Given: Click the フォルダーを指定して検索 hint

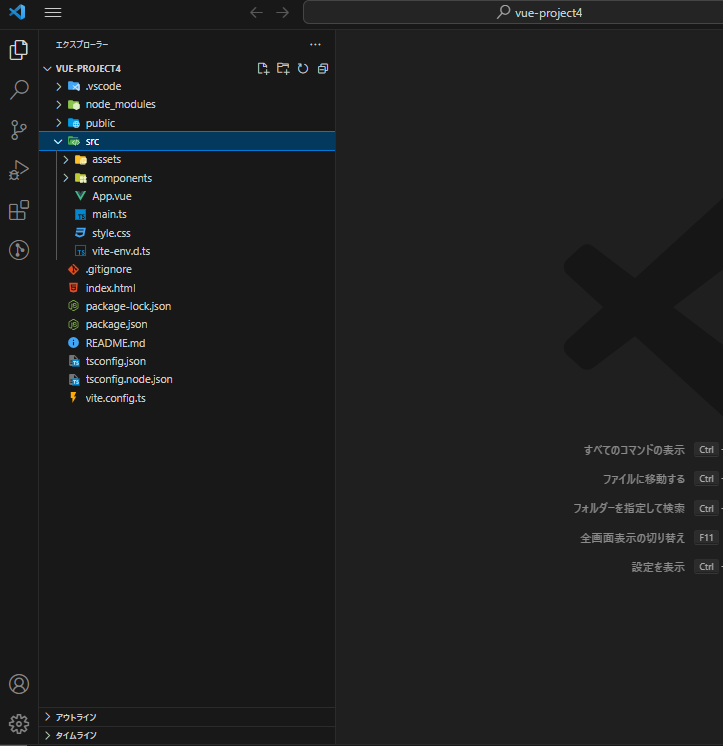Looking at the screenshot, I should pos(629,508).
